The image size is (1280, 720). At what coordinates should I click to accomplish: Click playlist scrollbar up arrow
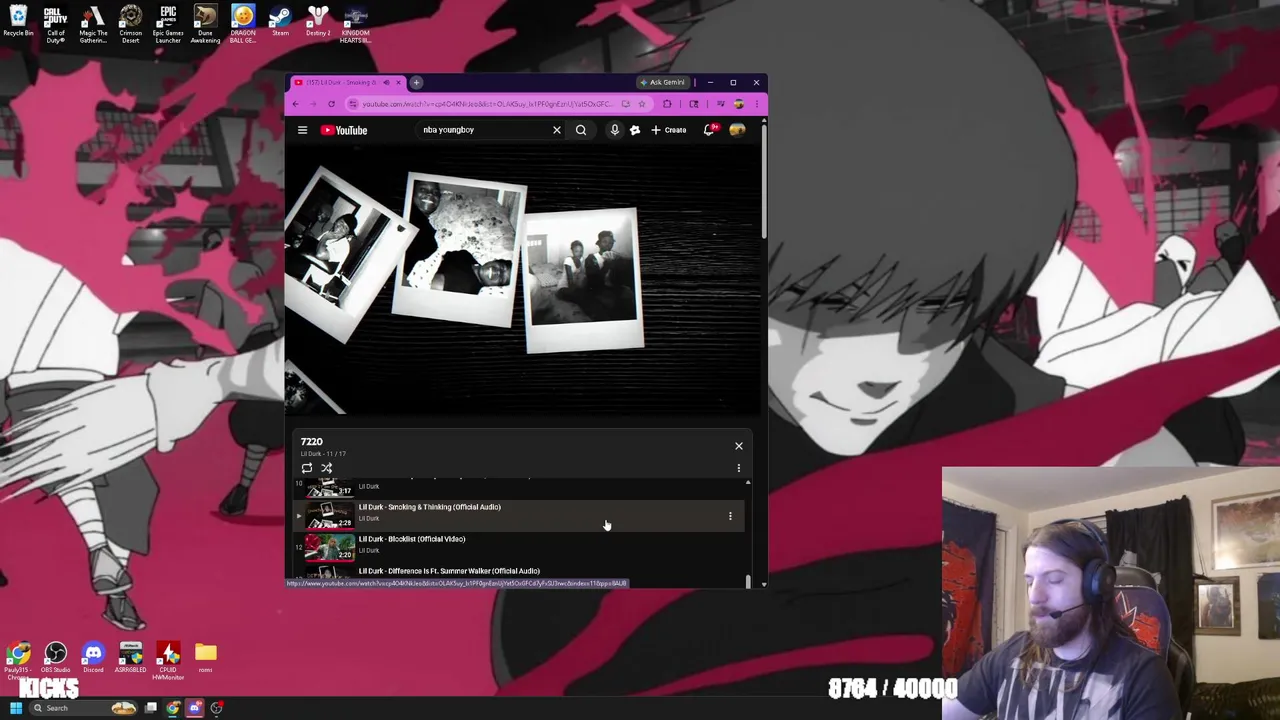point(748,483)
